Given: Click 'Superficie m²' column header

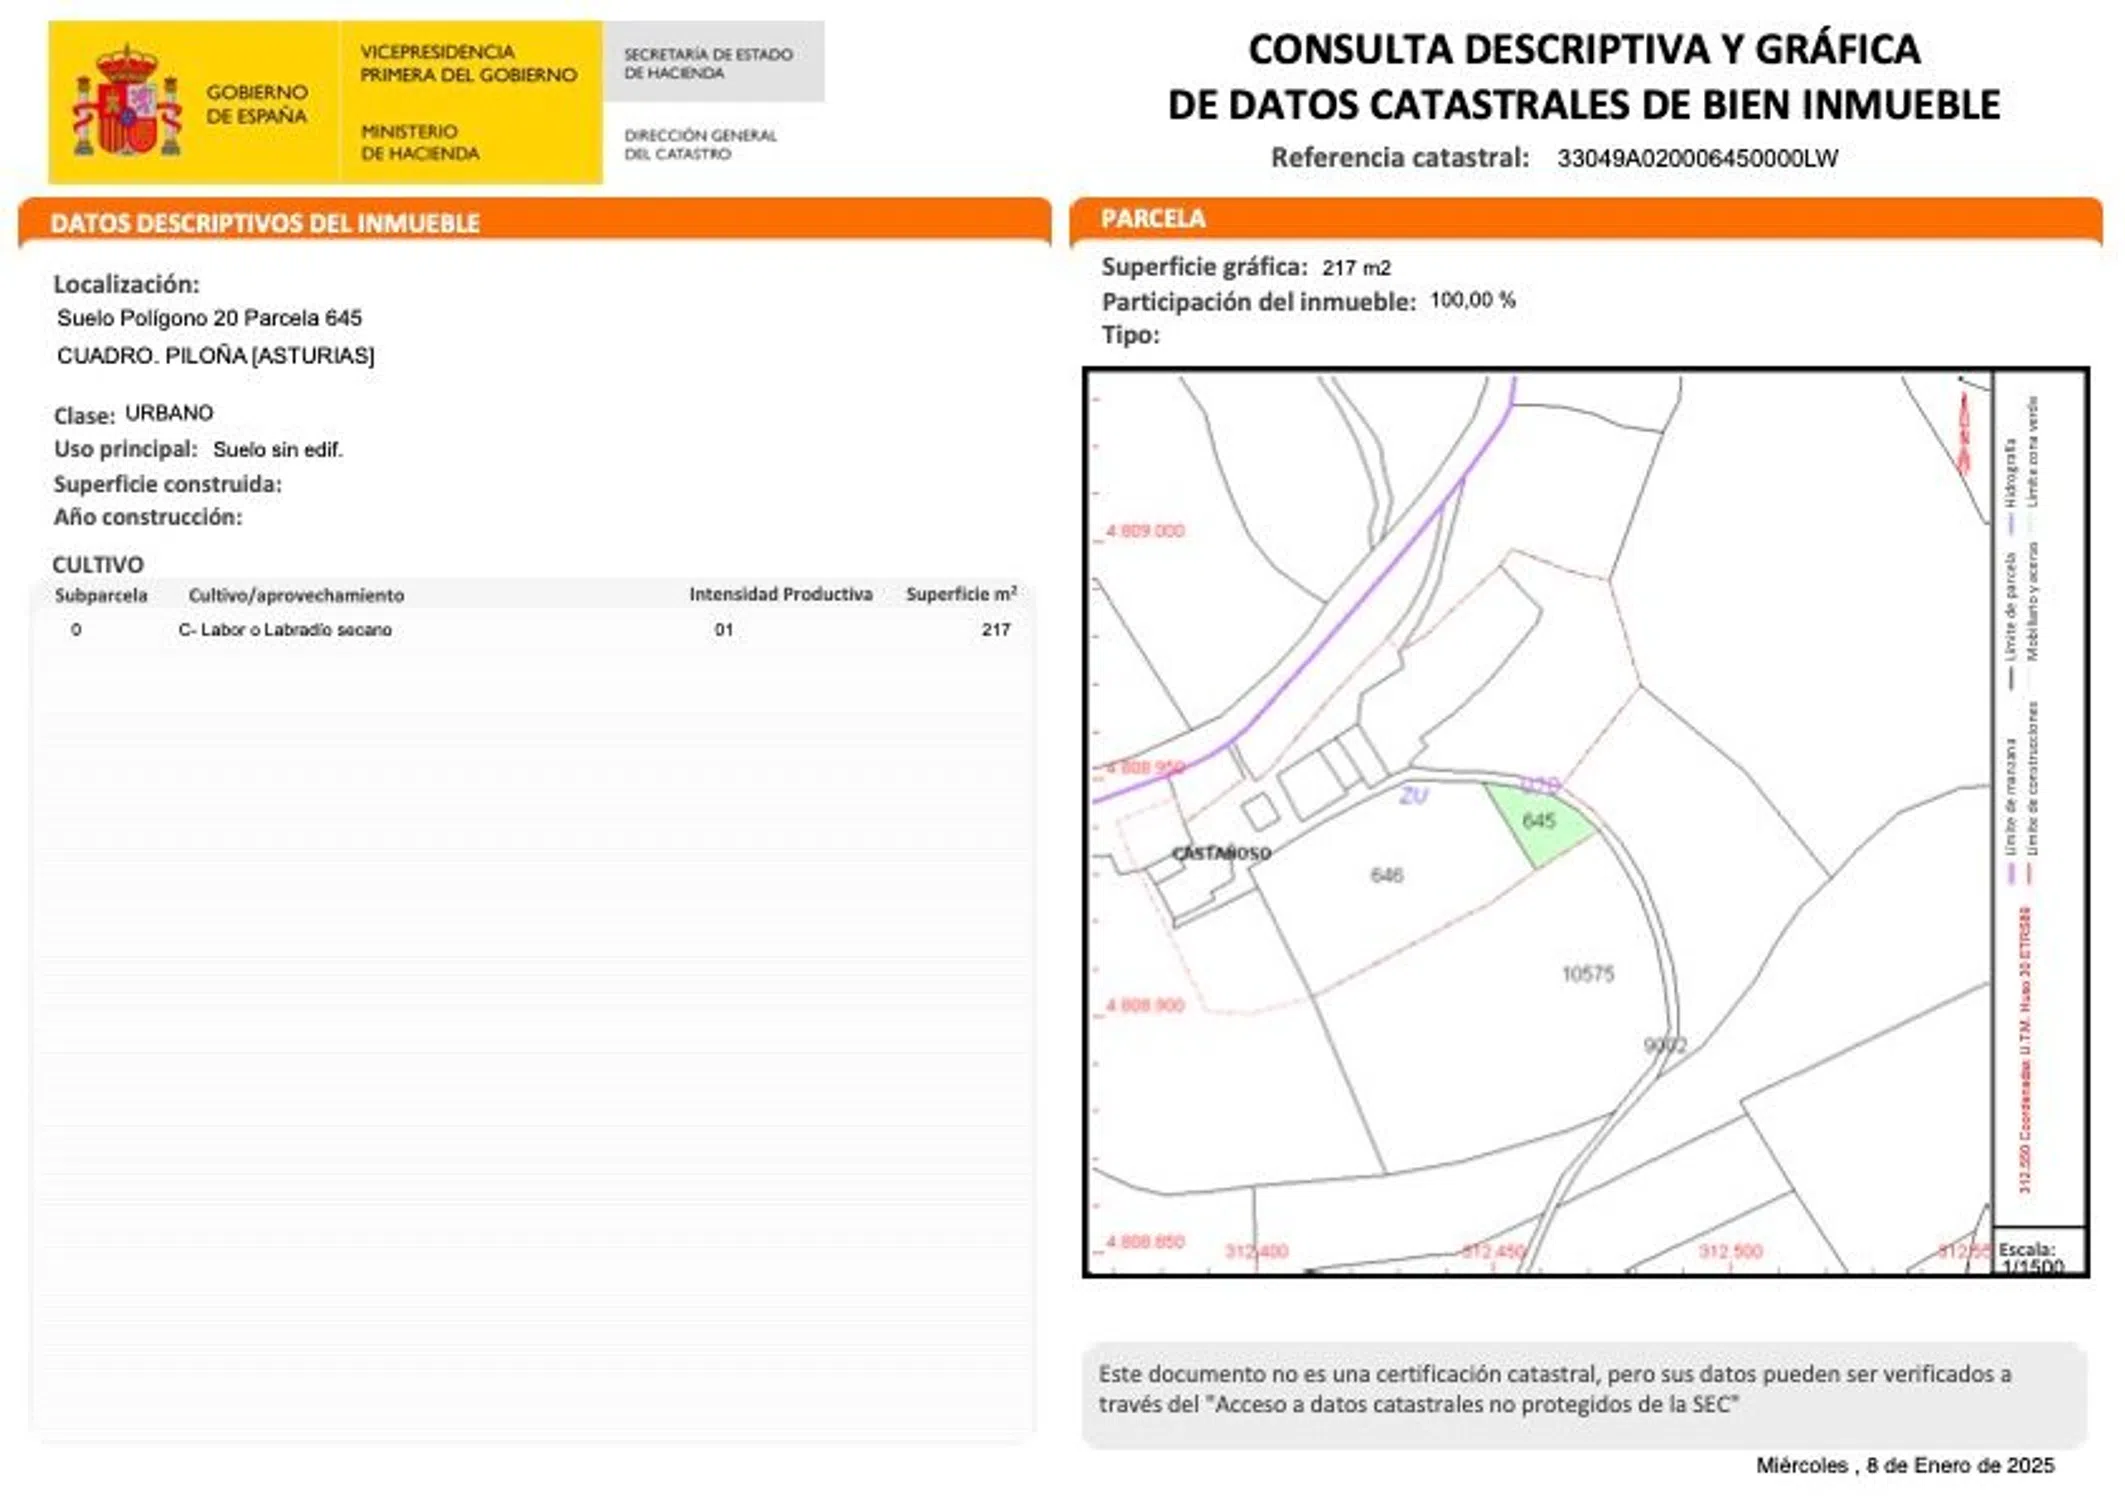Looking at the screenshot, I should pos(960,594).
